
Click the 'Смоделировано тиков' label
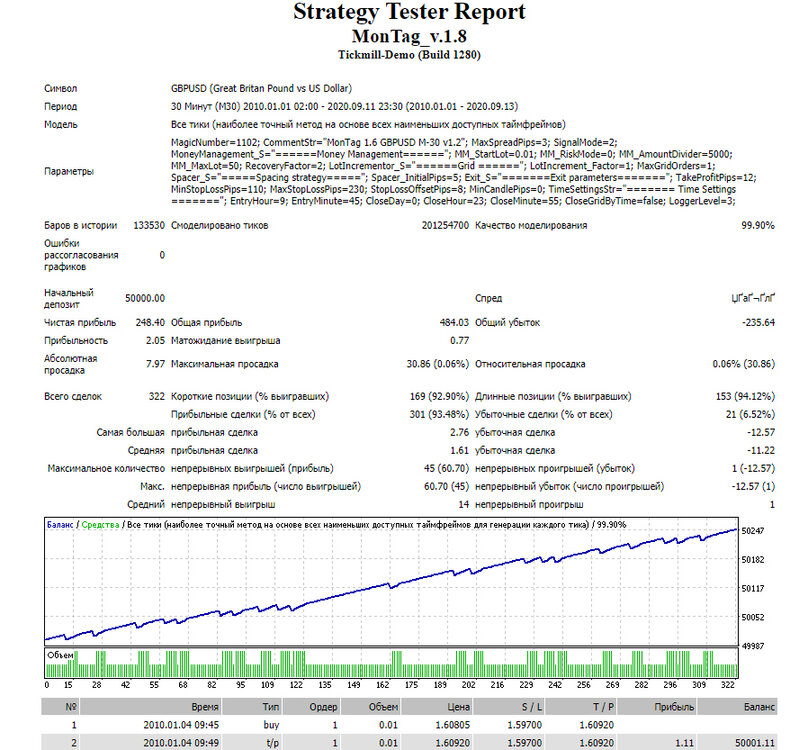tap(219, 226)
